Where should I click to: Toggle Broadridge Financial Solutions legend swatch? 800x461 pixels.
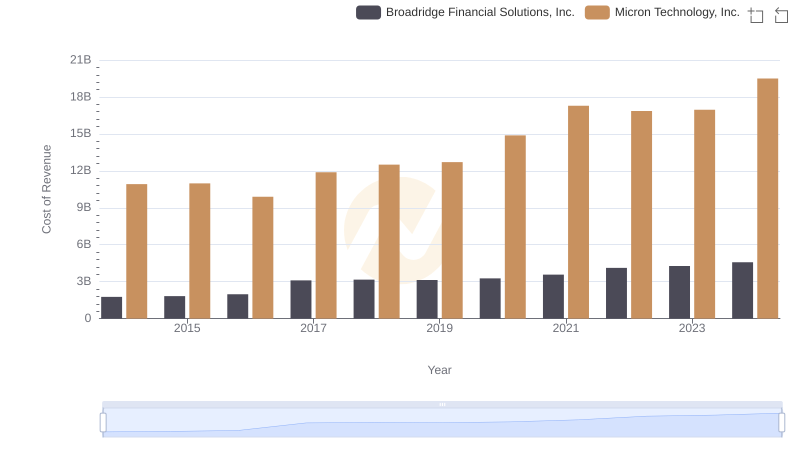pyautogui.click(x=368, y=12)
